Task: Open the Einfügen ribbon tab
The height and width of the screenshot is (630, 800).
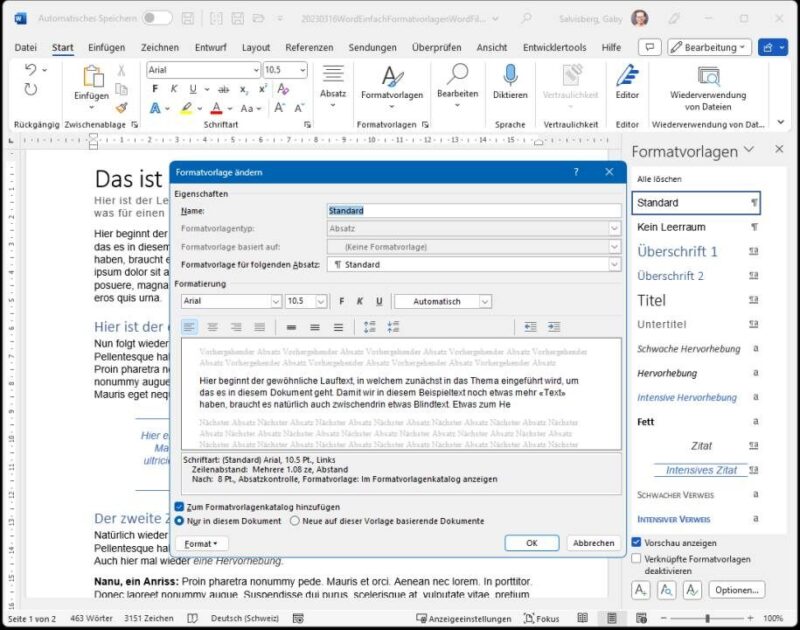Action: pyautogui.click(x=107, y=47)
